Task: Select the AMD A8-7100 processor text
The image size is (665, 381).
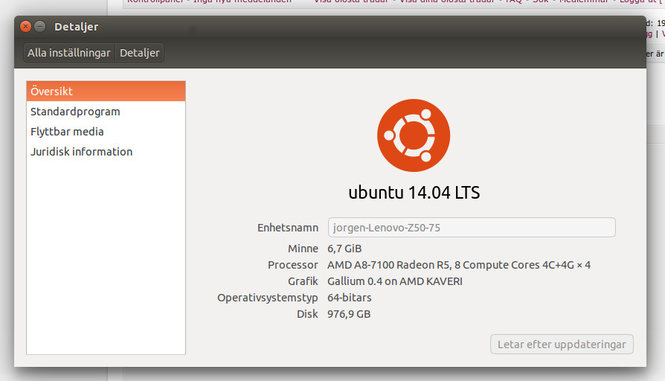Action: click(x=459, y=265)
